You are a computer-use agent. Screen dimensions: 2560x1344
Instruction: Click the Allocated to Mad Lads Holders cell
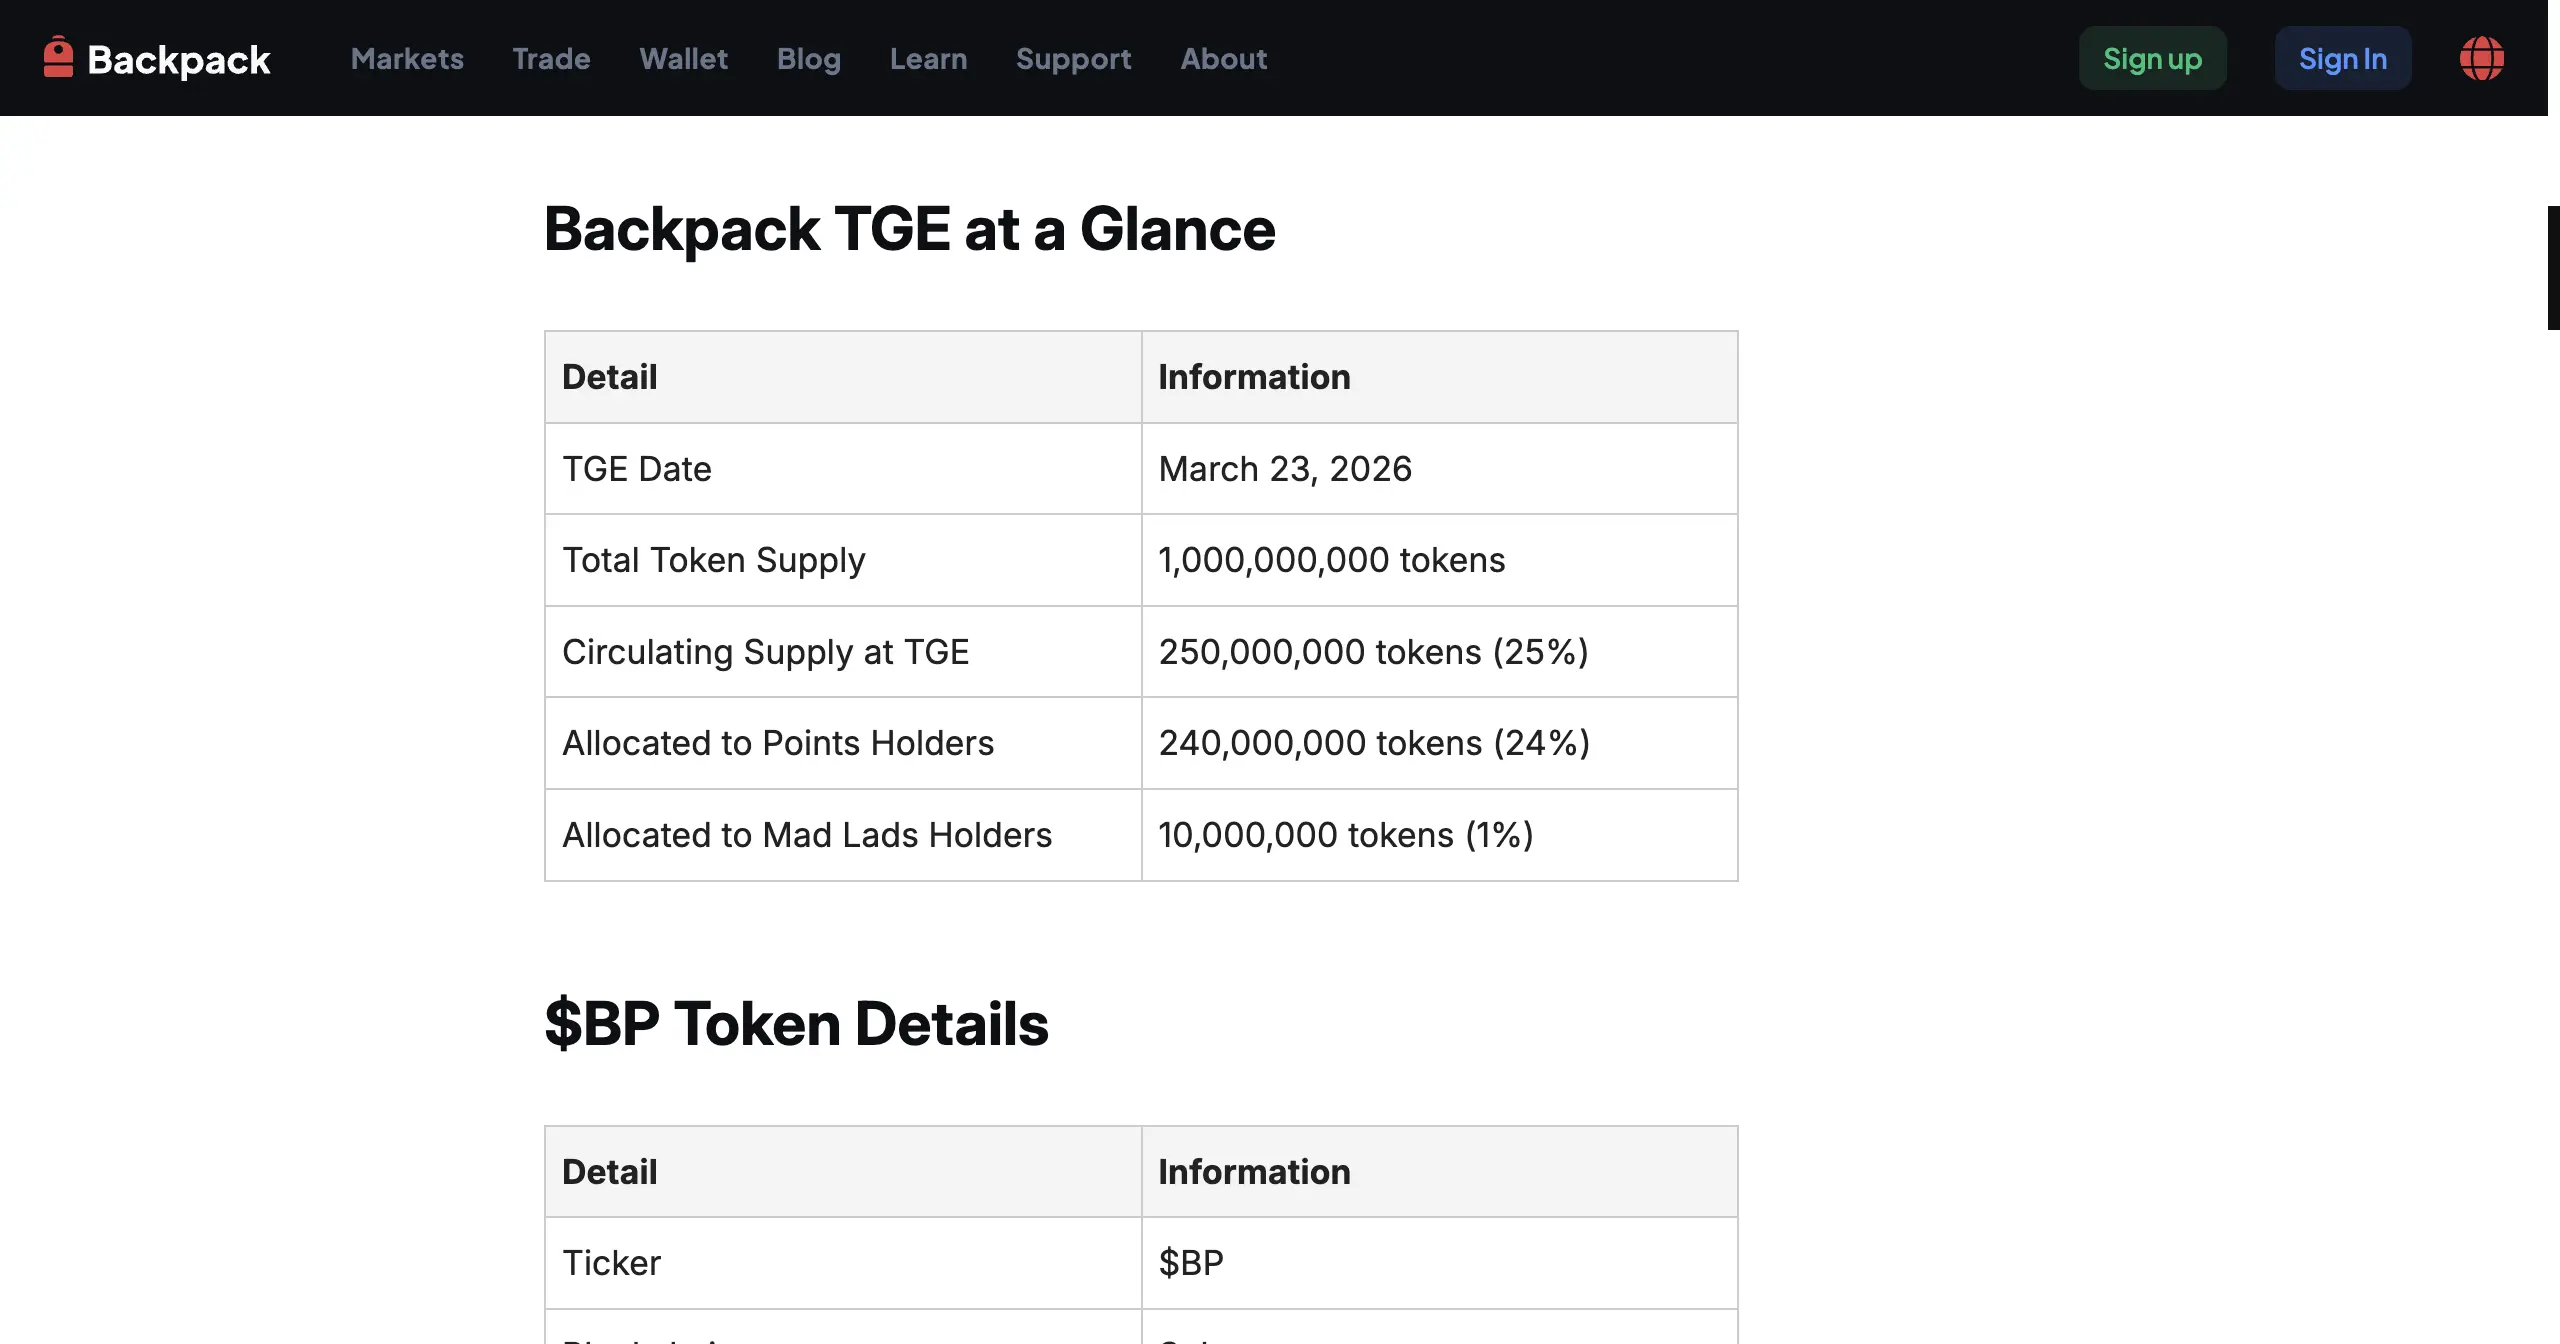coord(843,834)
